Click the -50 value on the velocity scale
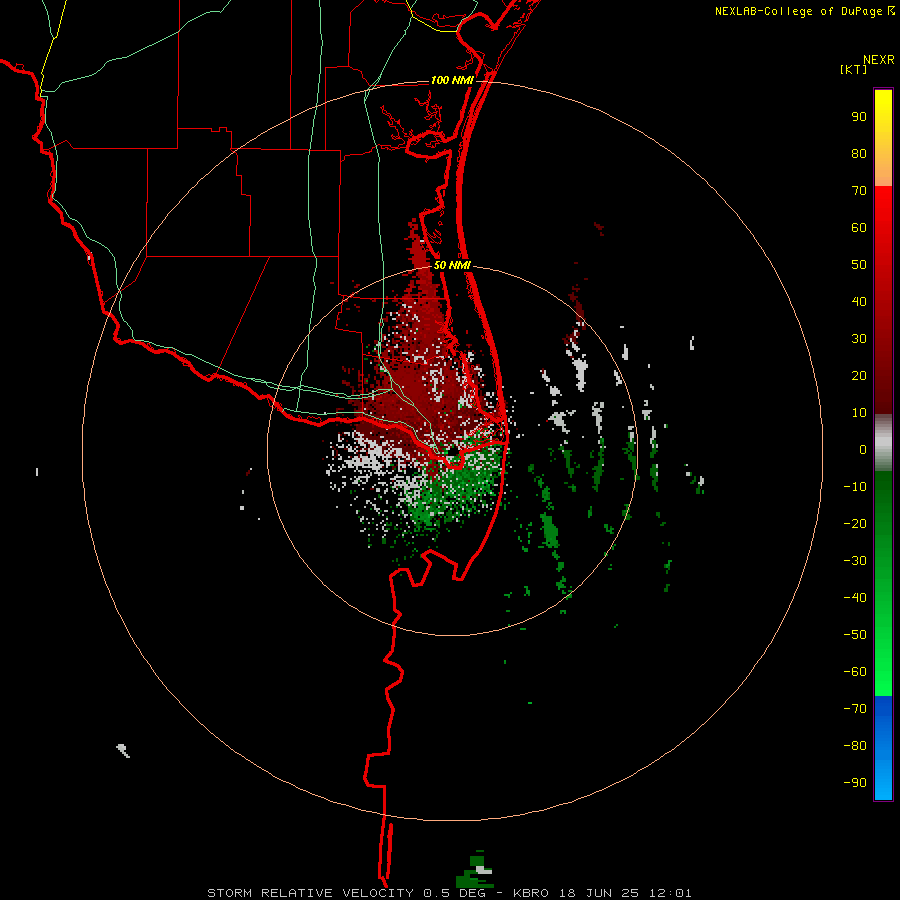The height and width of the screenshot is (900, 900). [x=855, y=635]
